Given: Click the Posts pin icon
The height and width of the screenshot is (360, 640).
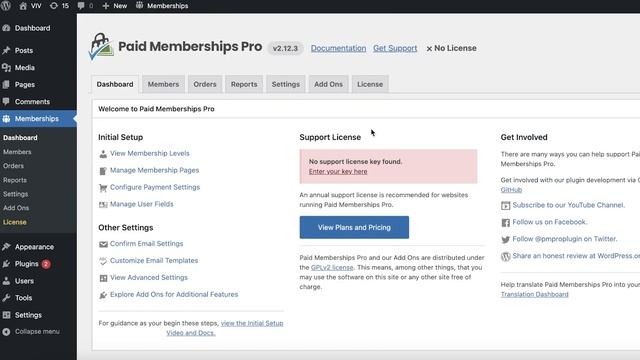Looking at the screenshot, I should [6, 51].
